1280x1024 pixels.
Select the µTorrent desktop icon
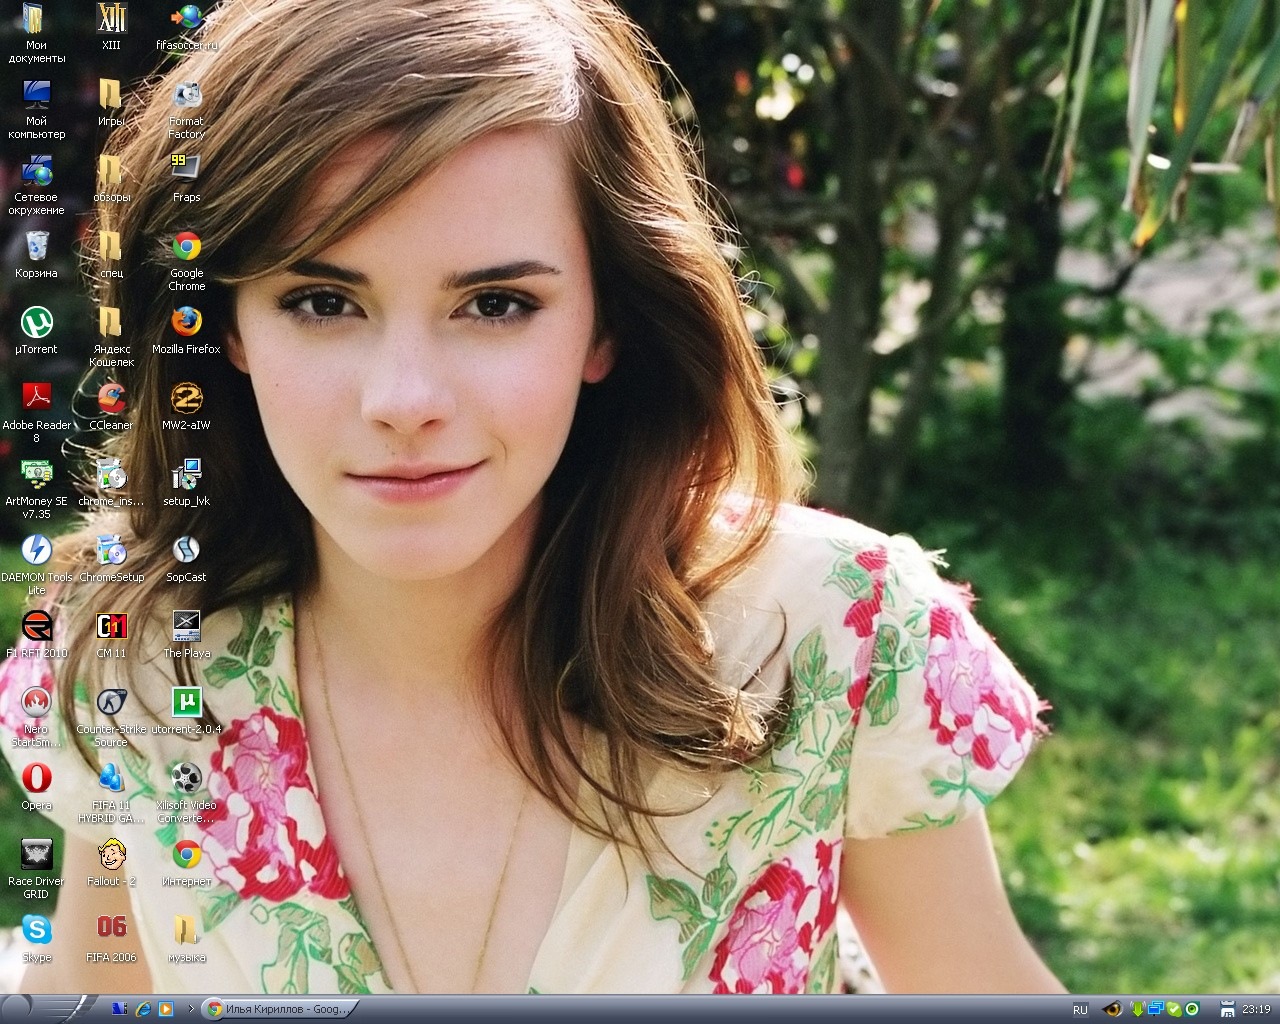[x=36, y=322]
